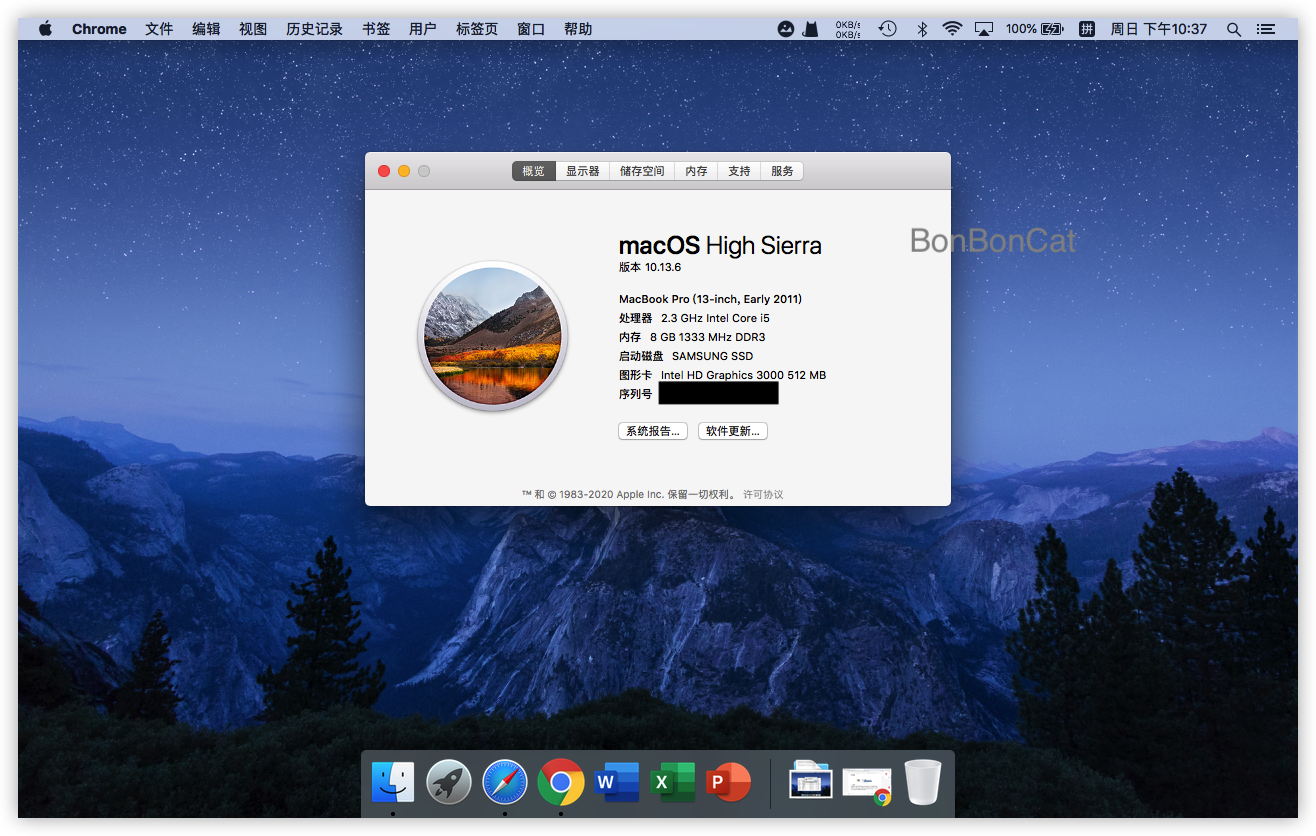Open the Apple menu

45,29
